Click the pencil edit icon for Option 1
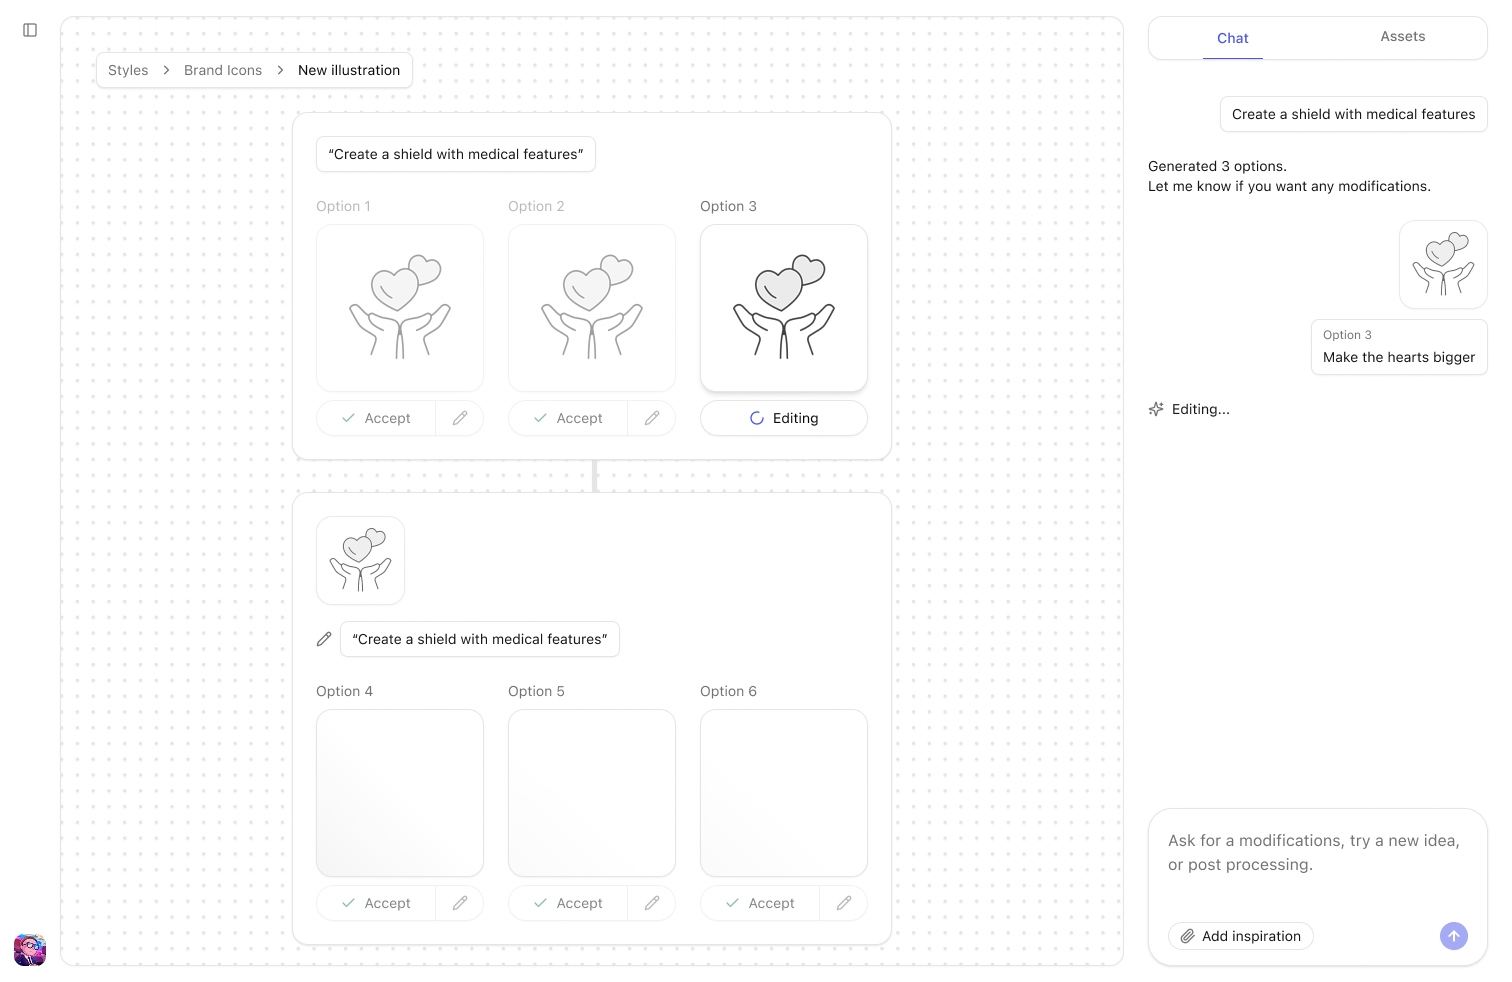This screenshot has height=982, width=1512. tap(460, 418)
